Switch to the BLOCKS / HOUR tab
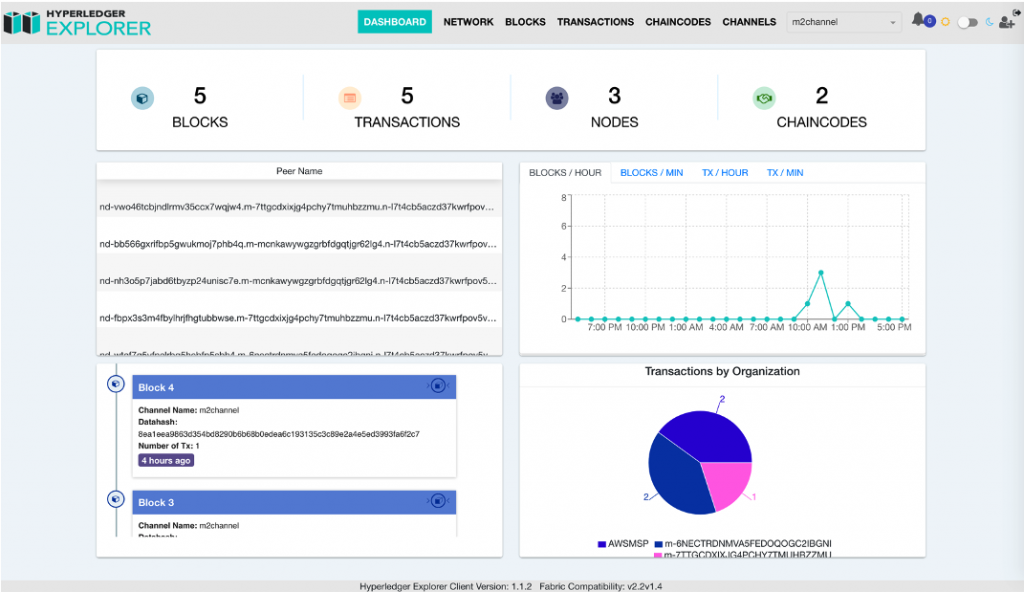This screenshot has width=1024, height=592. point(565,173)
